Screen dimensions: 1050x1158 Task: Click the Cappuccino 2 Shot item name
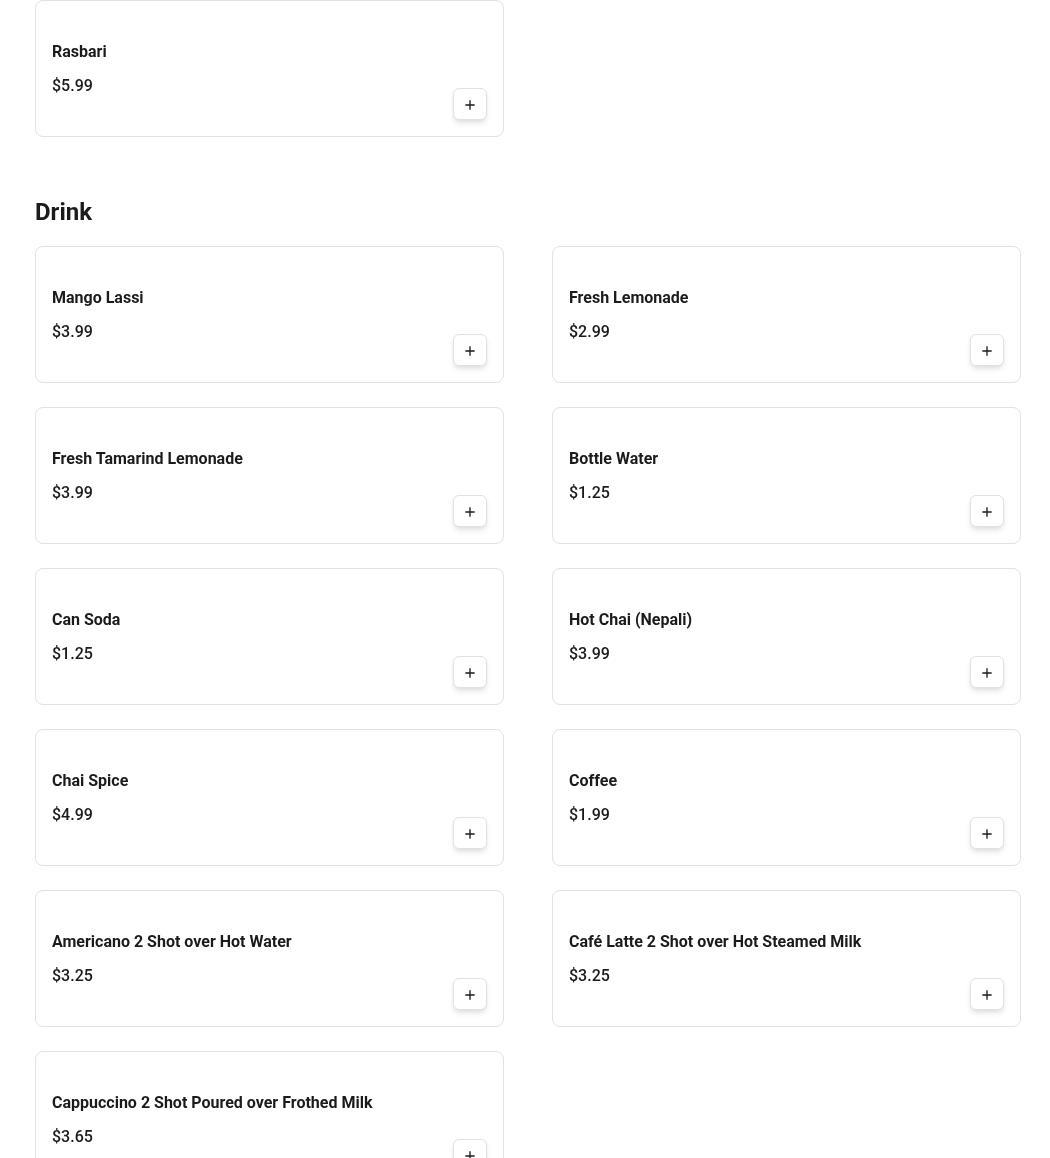pyautogui.click(x=212, y=1102)
